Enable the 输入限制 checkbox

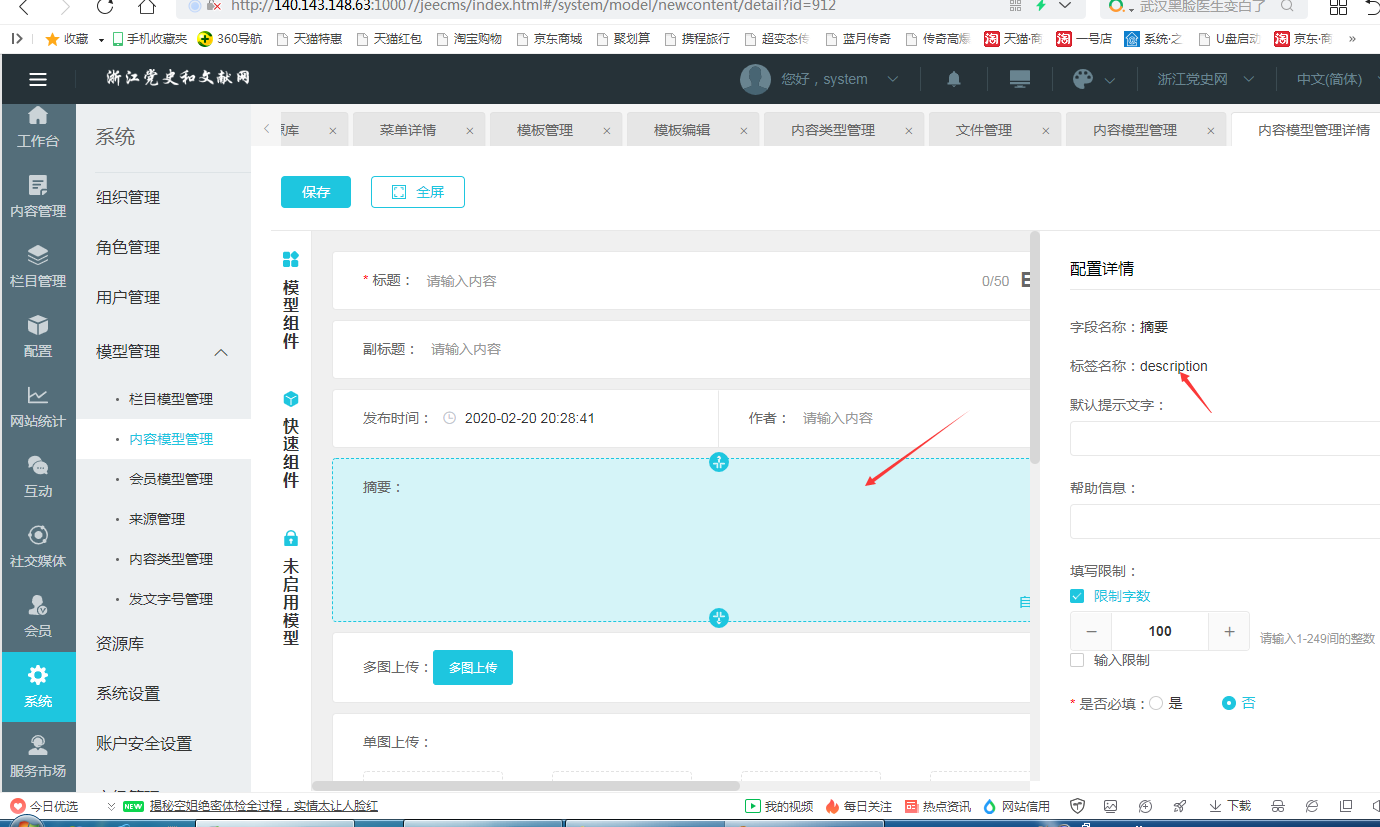[1077, 660]
